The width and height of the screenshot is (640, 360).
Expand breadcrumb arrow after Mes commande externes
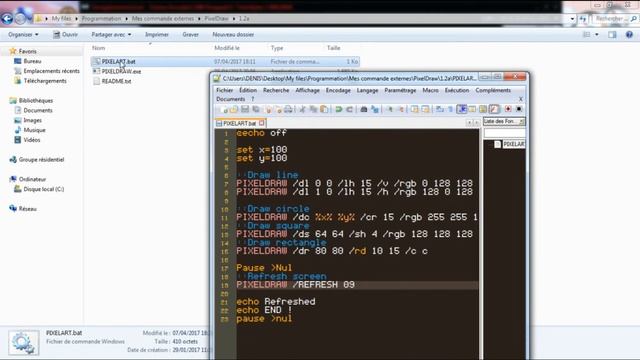point(199,19)
